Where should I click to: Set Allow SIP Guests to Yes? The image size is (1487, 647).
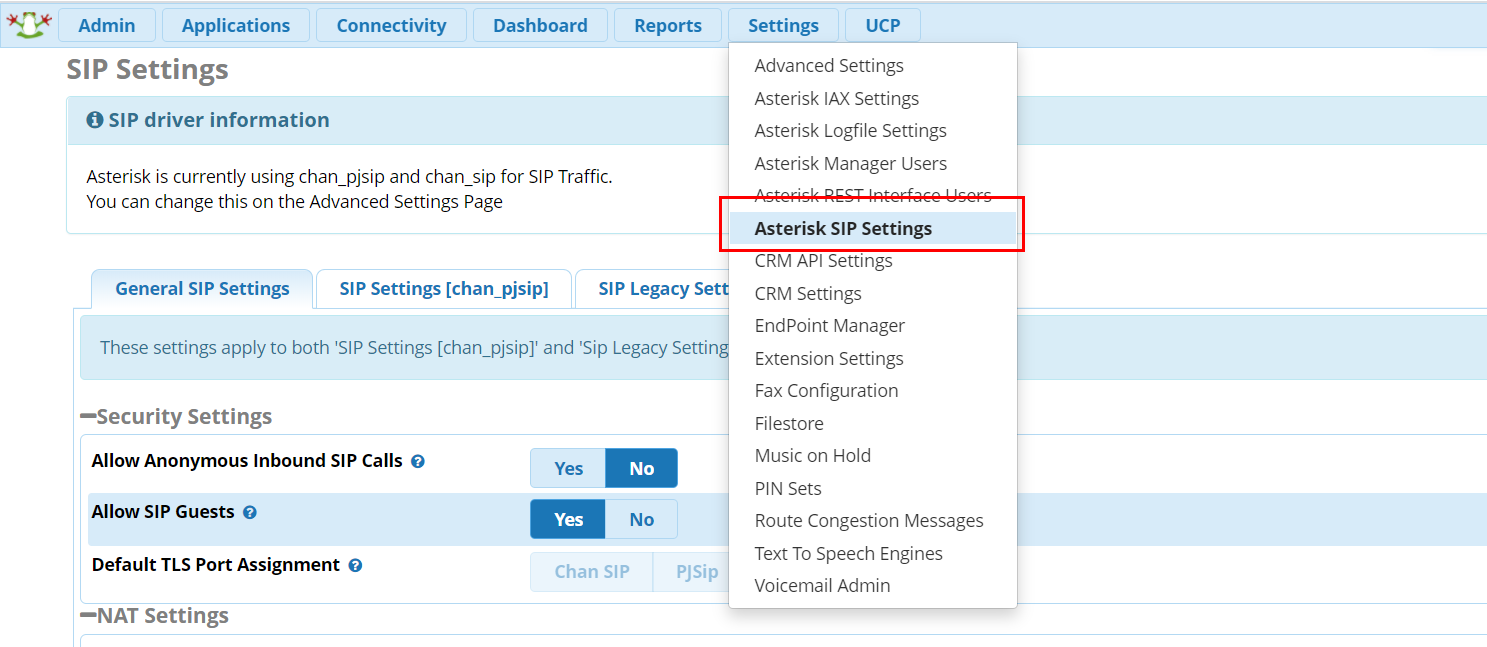(x=568, y=519)
